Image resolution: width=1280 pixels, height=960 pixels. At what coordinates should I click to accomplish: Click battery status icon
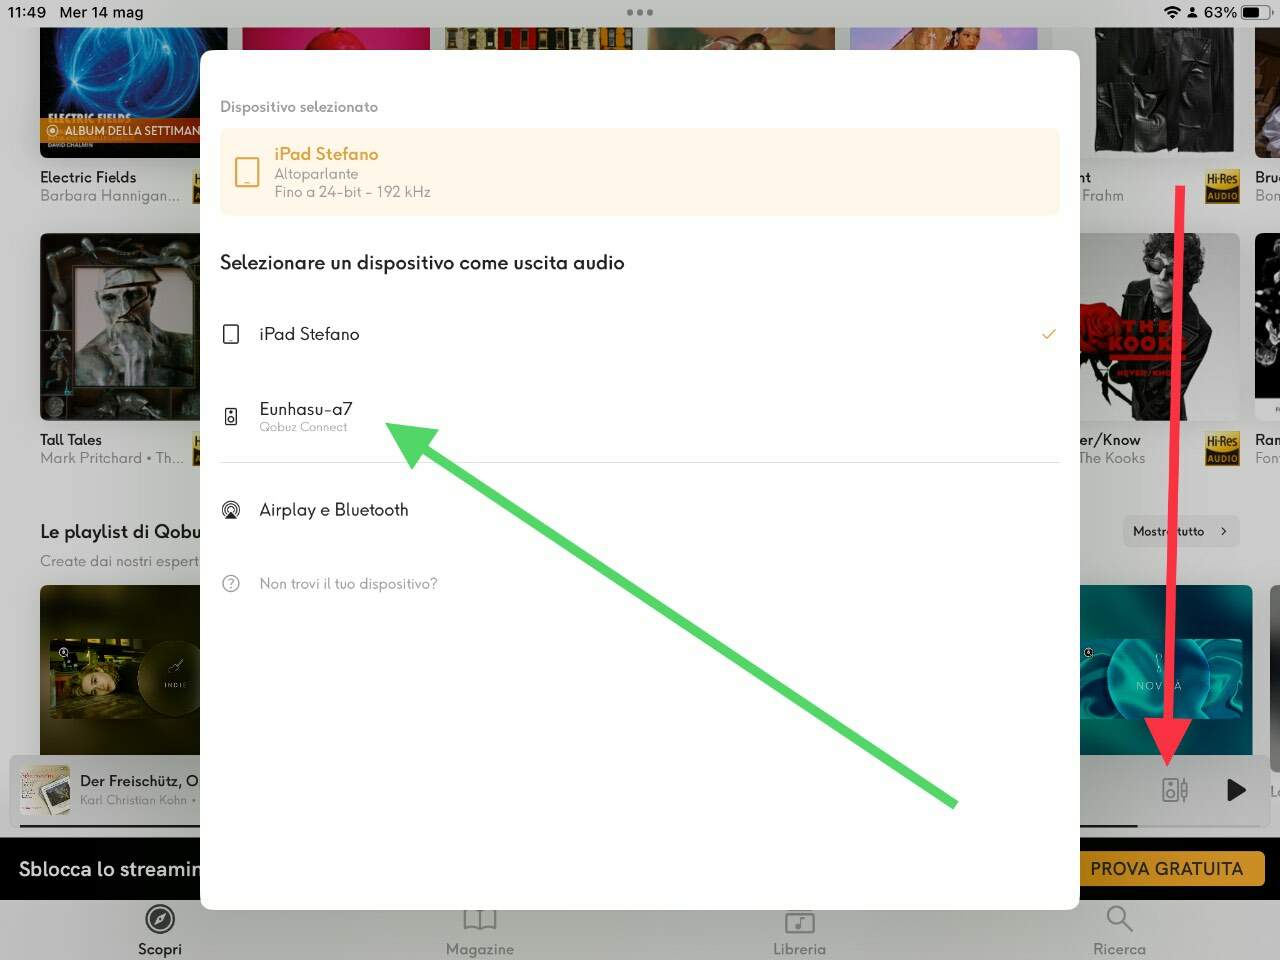click(x=1256, y=12)
